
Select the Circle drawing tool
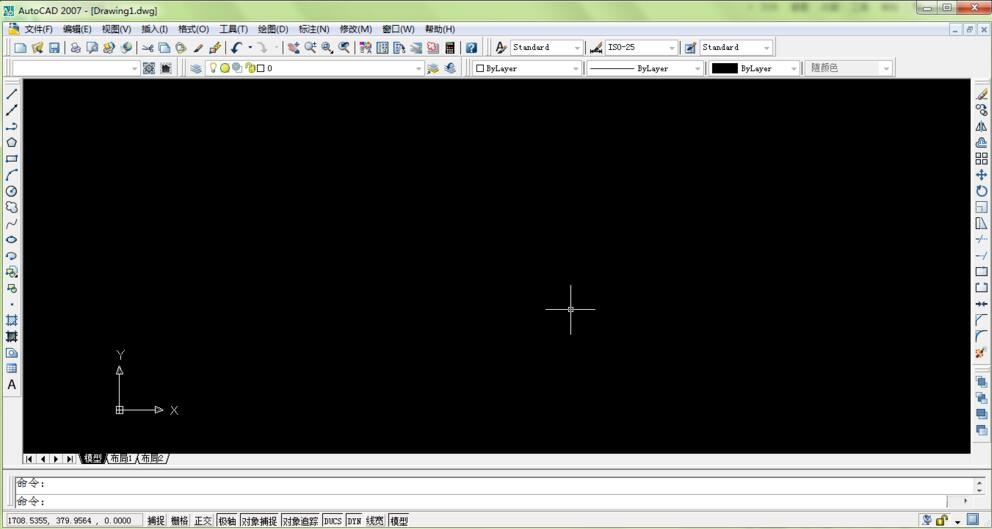click(12, 191)
